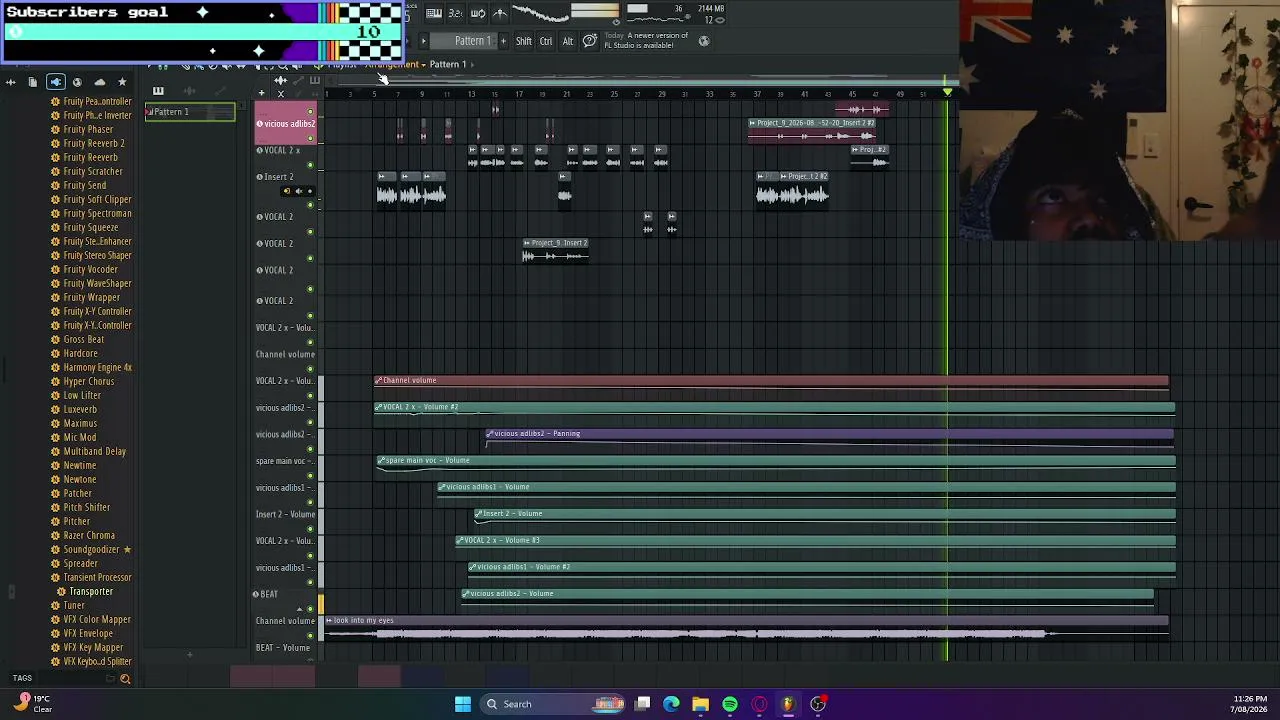1280x720 pixels.
Task: Open the browser's globe online tab
Action: (x=77, y=82)
